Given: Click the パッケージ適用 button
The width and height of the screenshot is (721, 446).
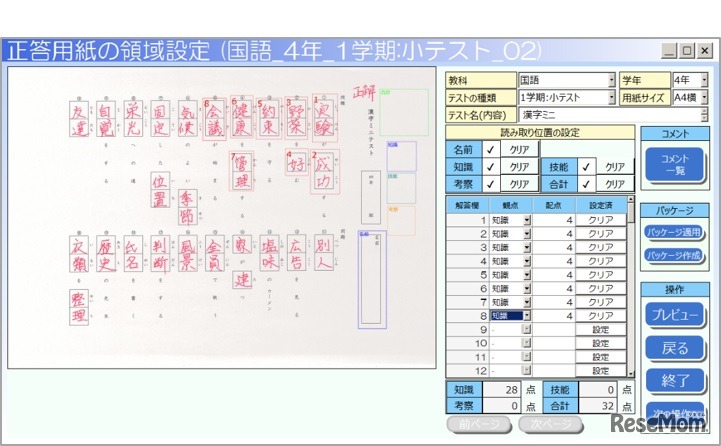Looking at the screenshot, I should click(x=674, y=232).
